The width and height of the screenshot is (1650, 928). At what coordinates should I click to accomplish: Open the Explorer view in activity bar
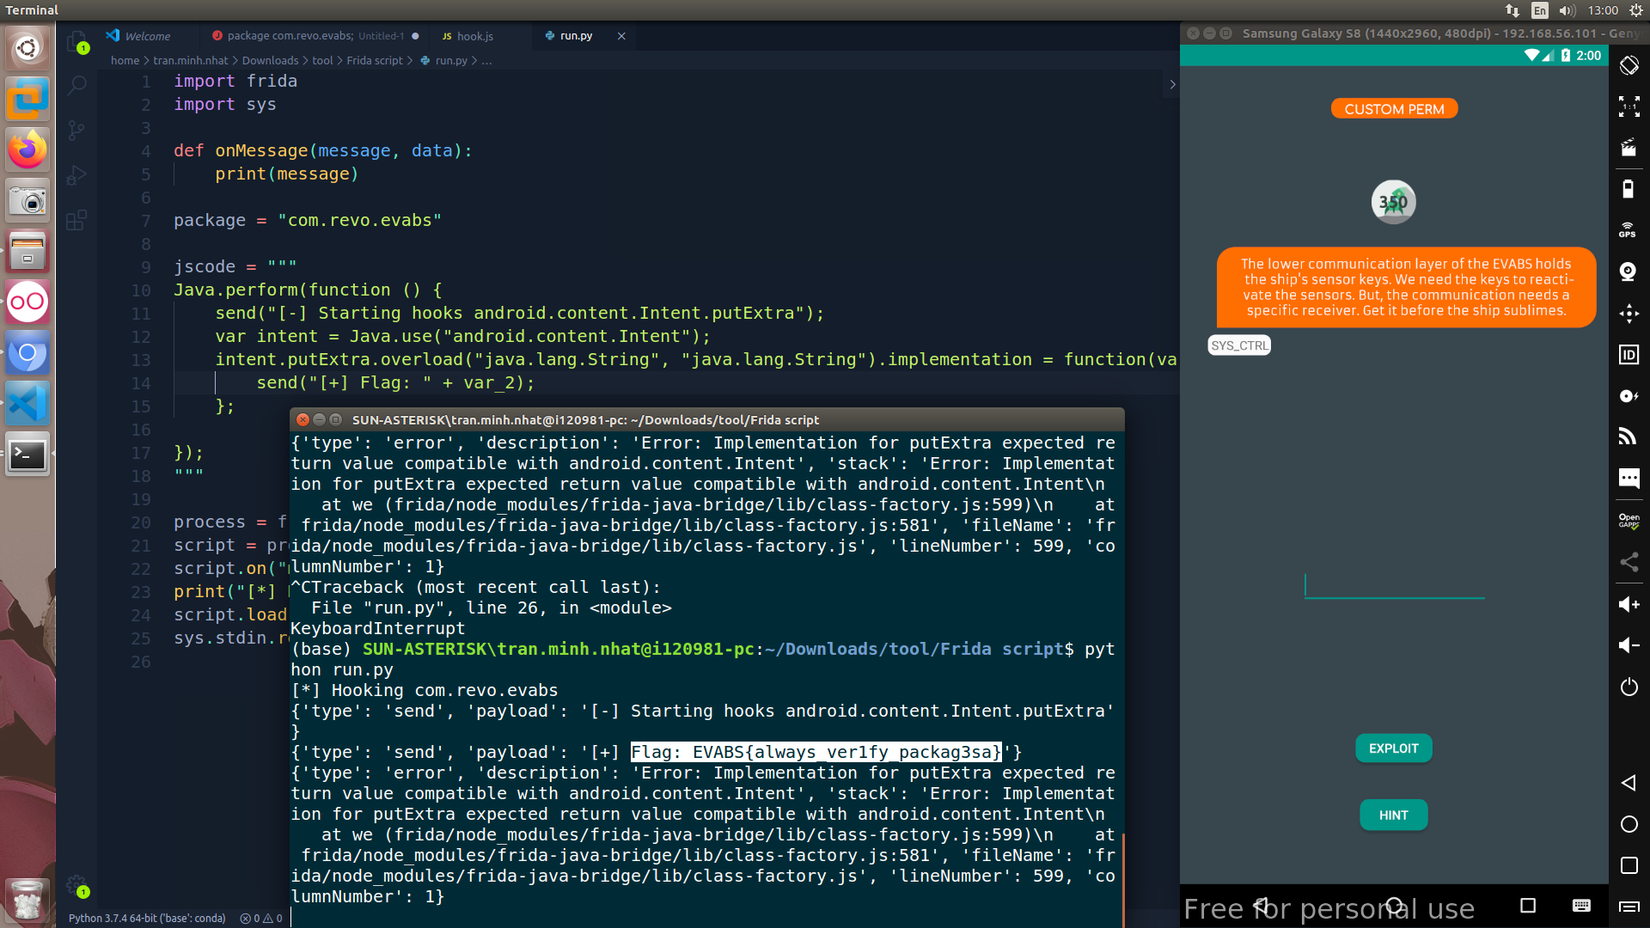pos(77,42)
